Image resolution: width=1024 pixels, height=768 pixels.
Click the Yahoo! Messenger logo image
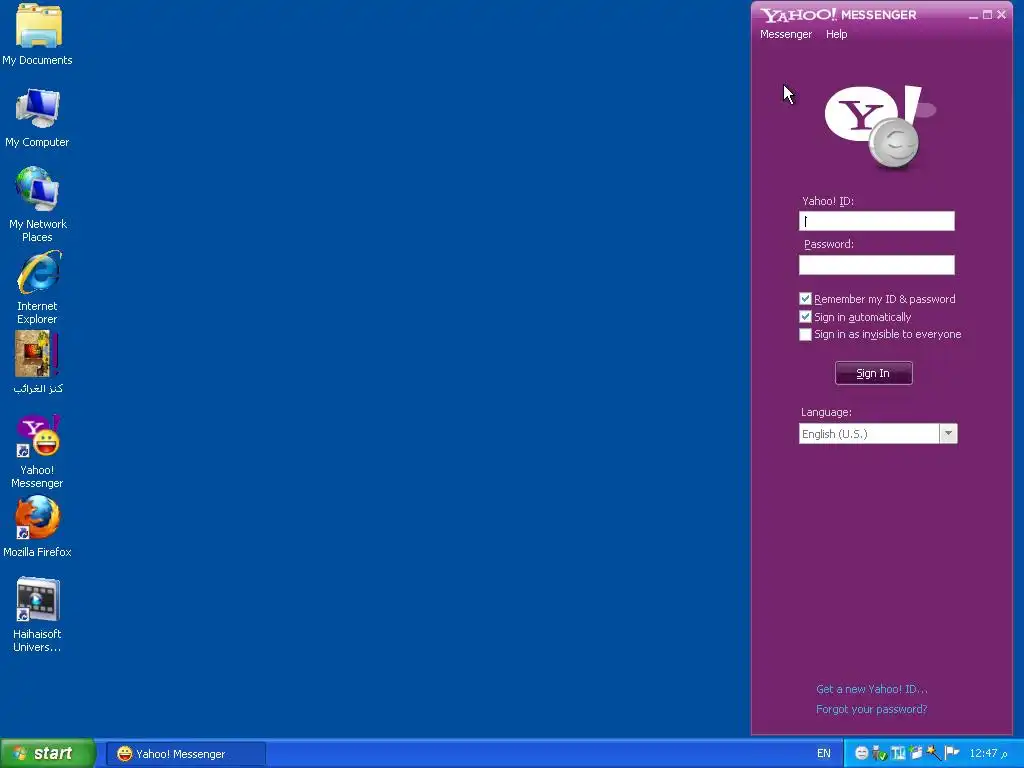[879, 127]
